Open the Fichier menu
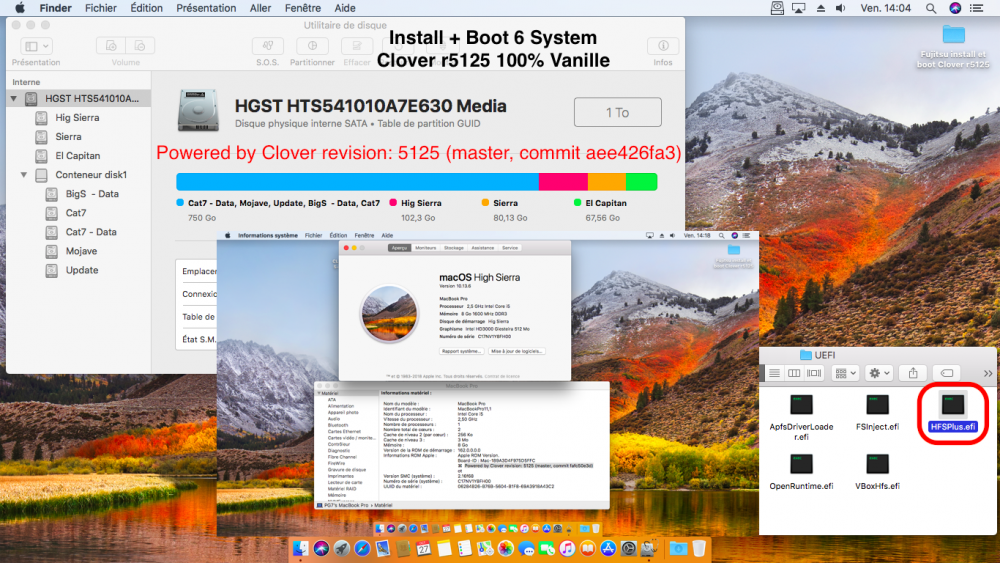1000x563 pixels. click(101, 8)
